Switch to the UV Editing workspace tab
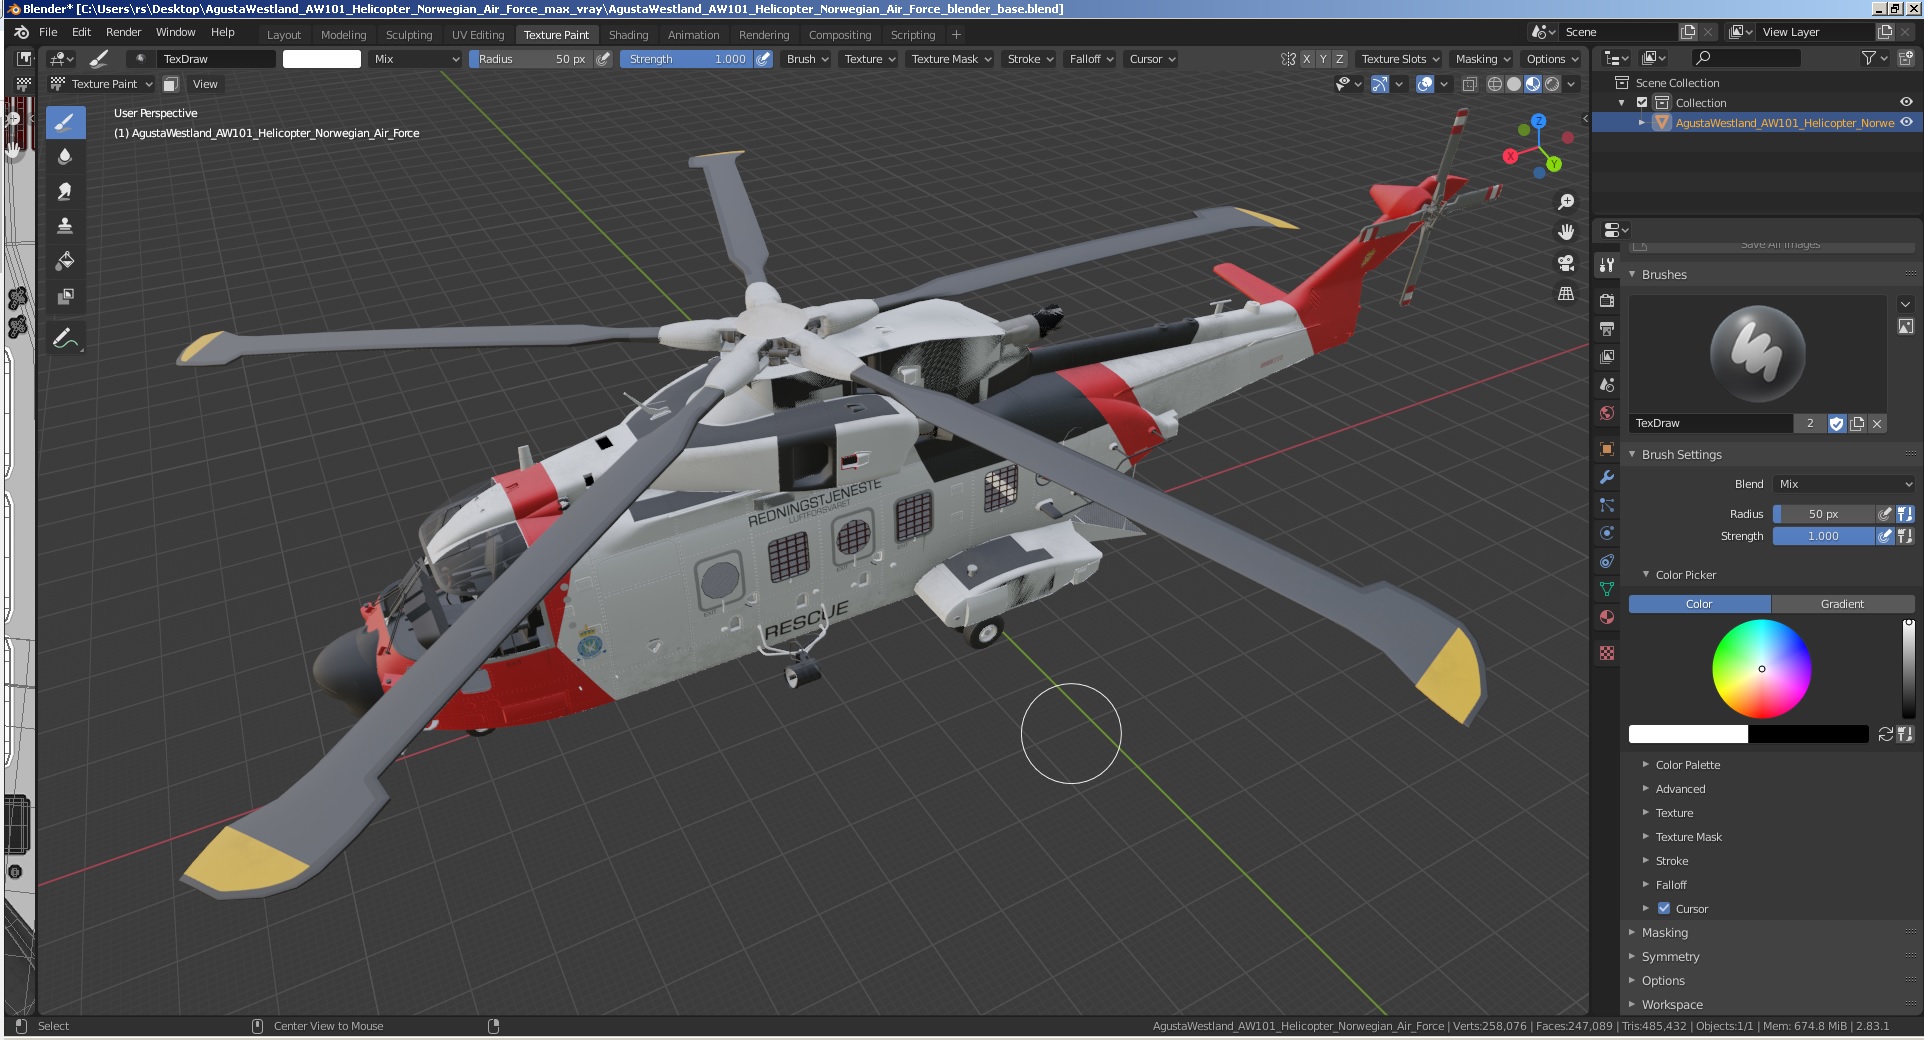Screen dimensions: 1924x1040 pyautogui.click(x=478, y=34)
